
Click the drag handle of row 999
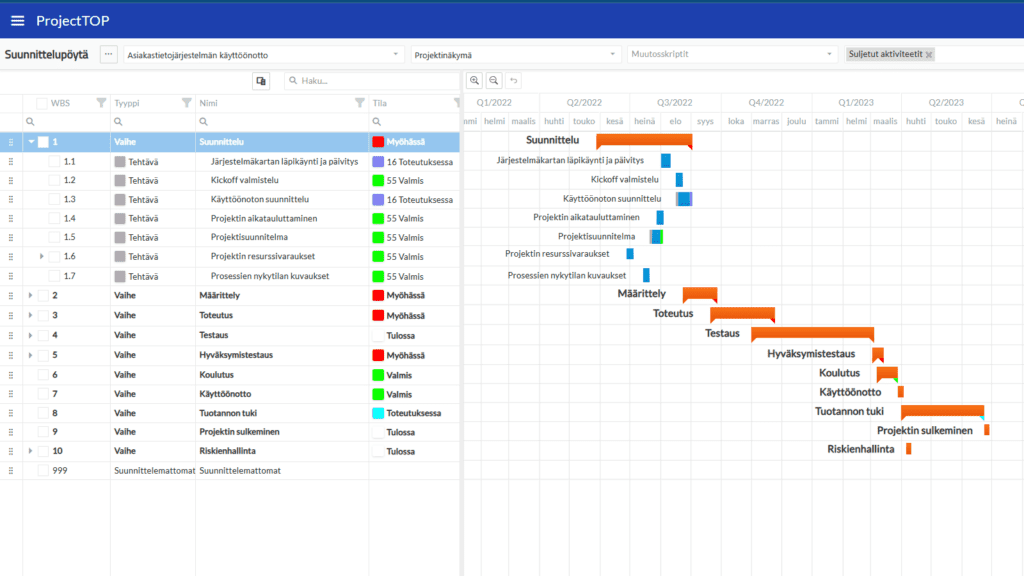[x=11, y=470]
